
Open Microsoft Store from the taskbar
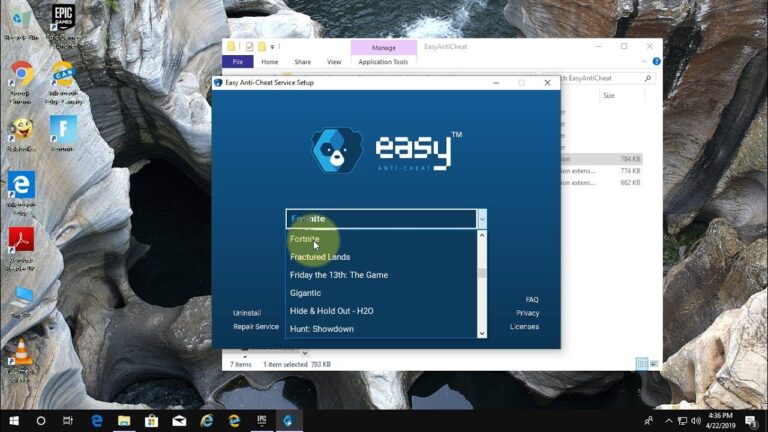(x=151, y=421)
